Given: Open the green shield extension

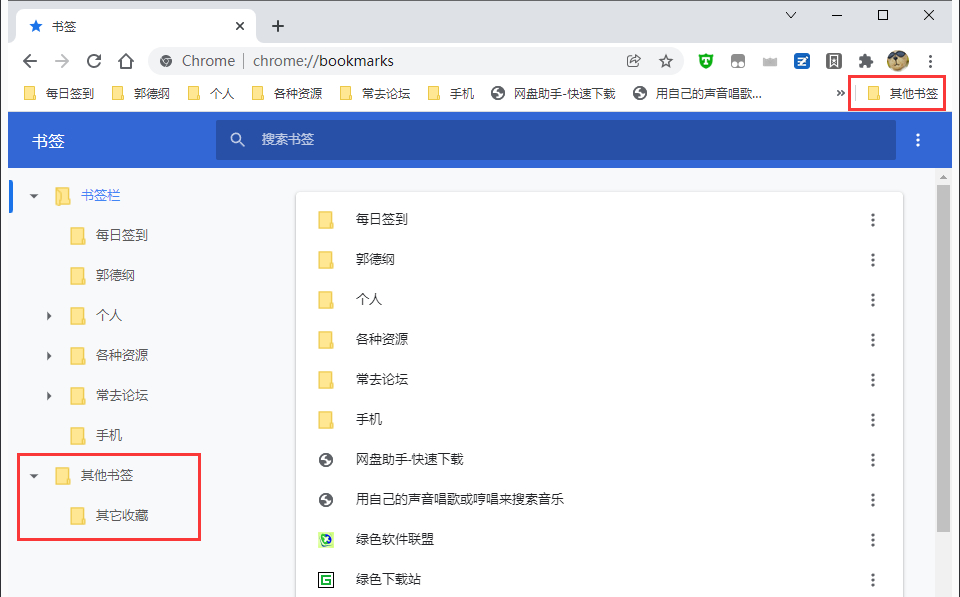Looking at the screenshot, I should (x=706, y=61).
